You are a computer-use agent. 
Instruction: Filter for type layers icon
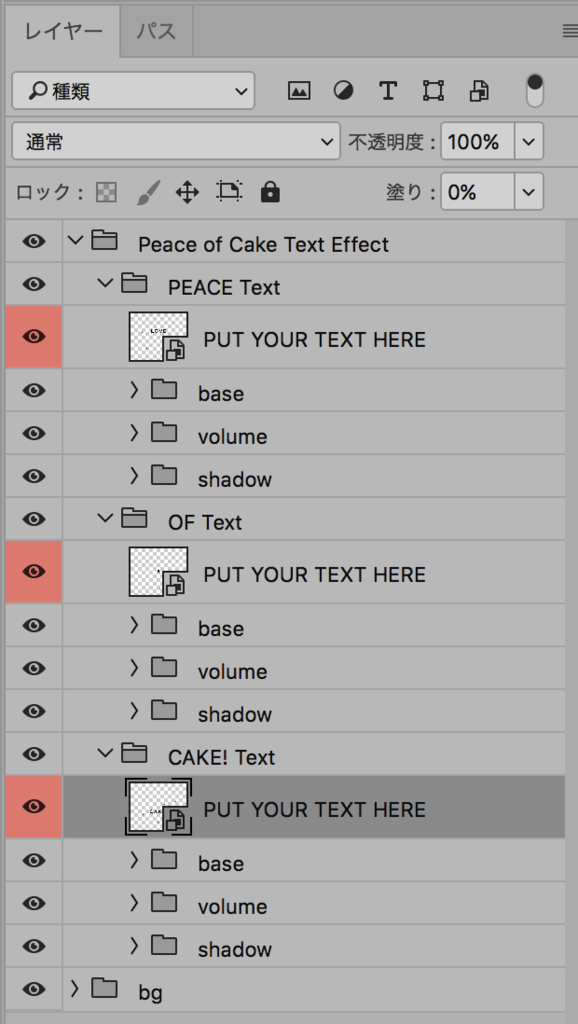click(x=388, y=91)
